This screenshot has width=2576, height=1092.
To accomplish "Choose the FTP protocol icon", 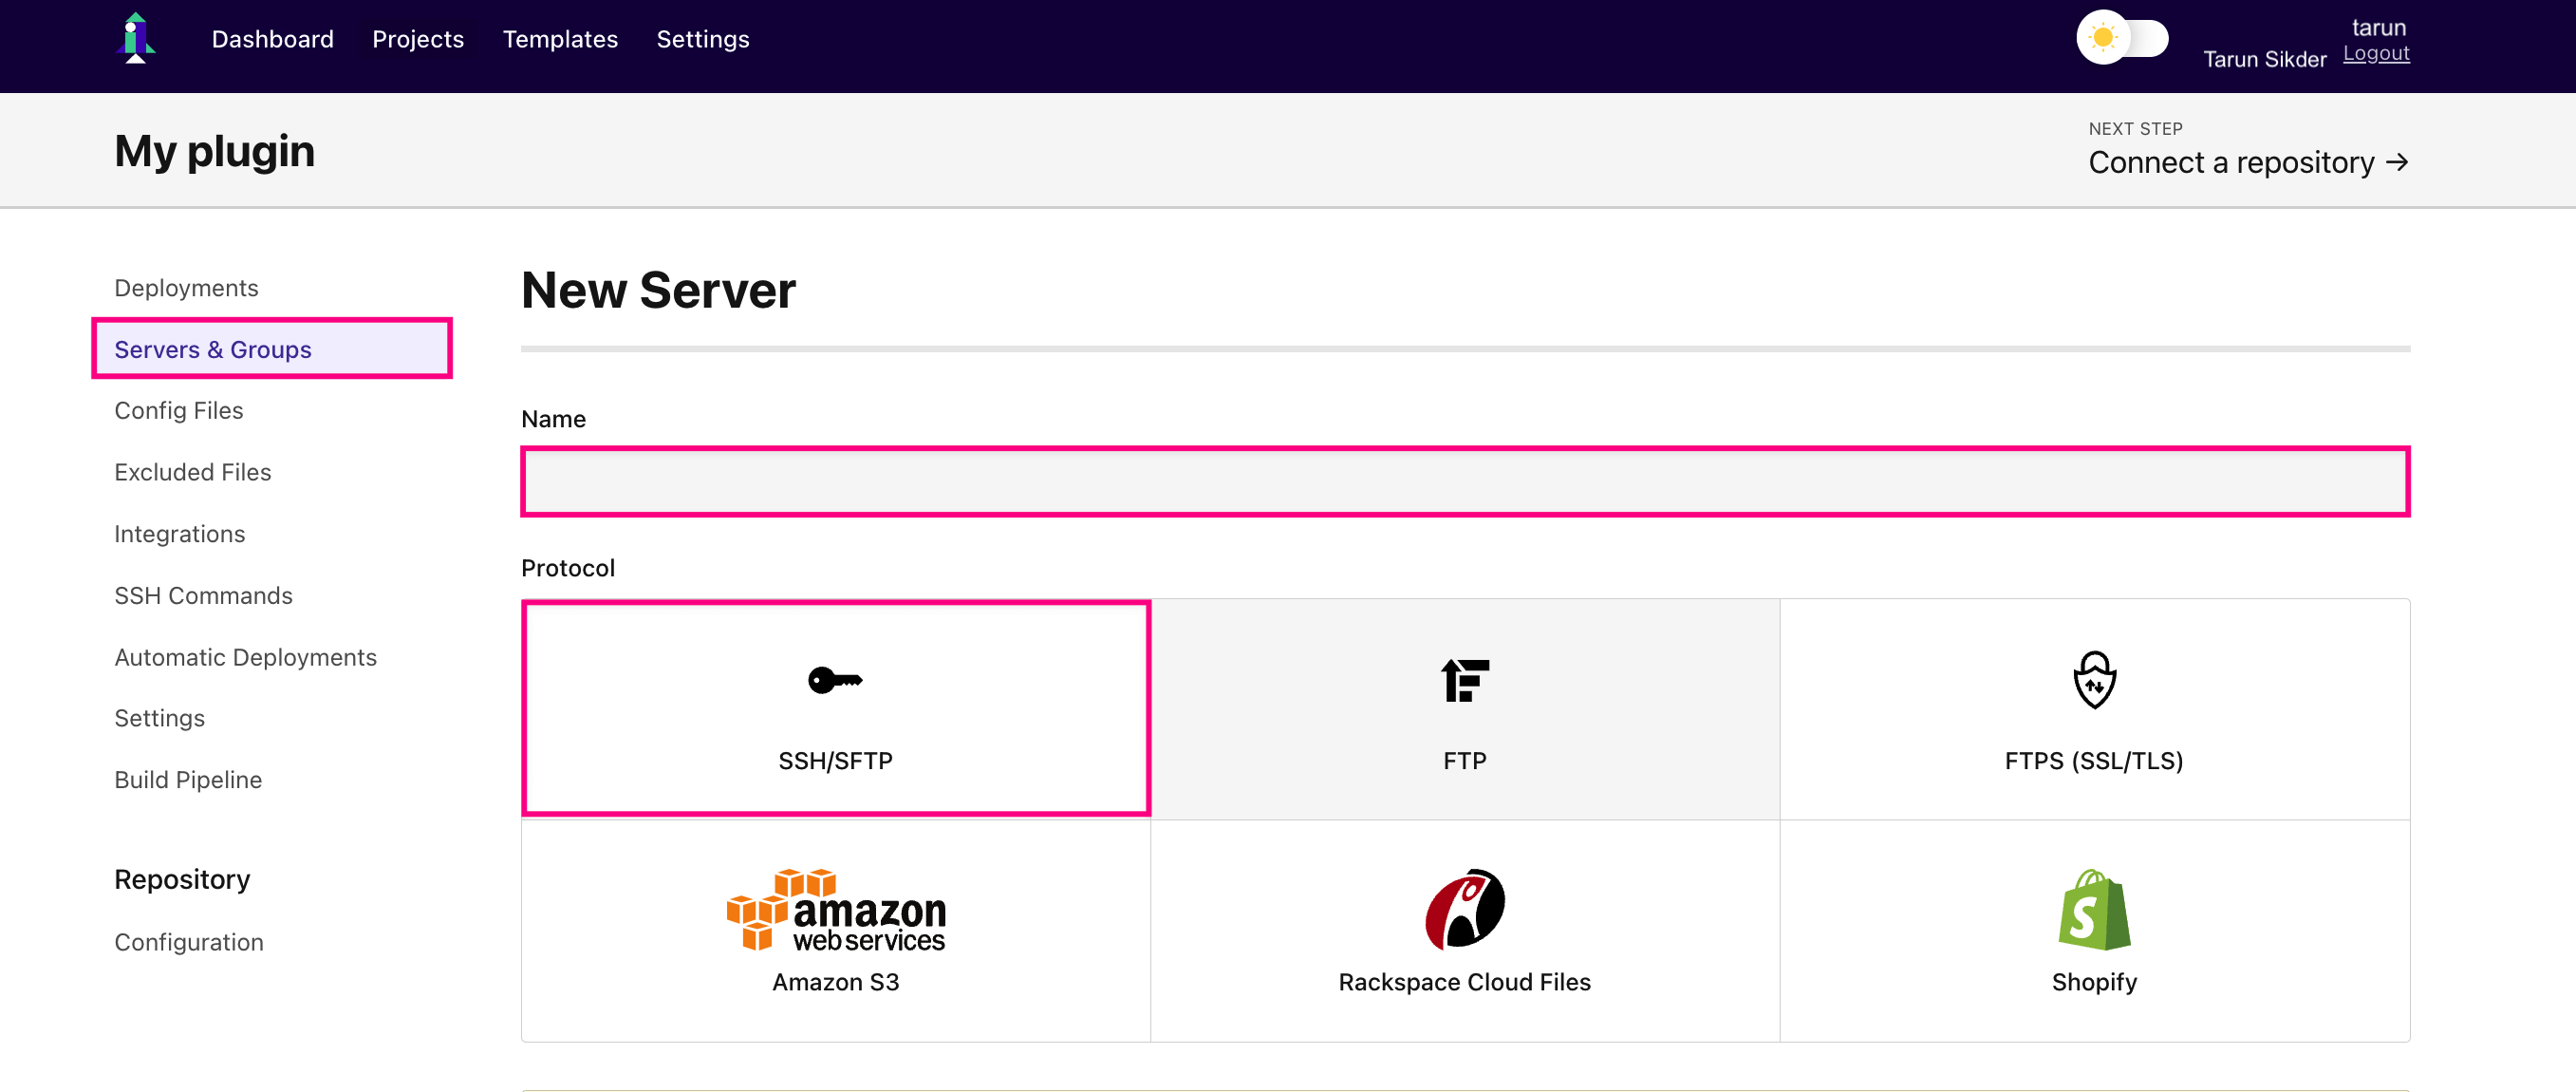I will [x=1464, y=680].
